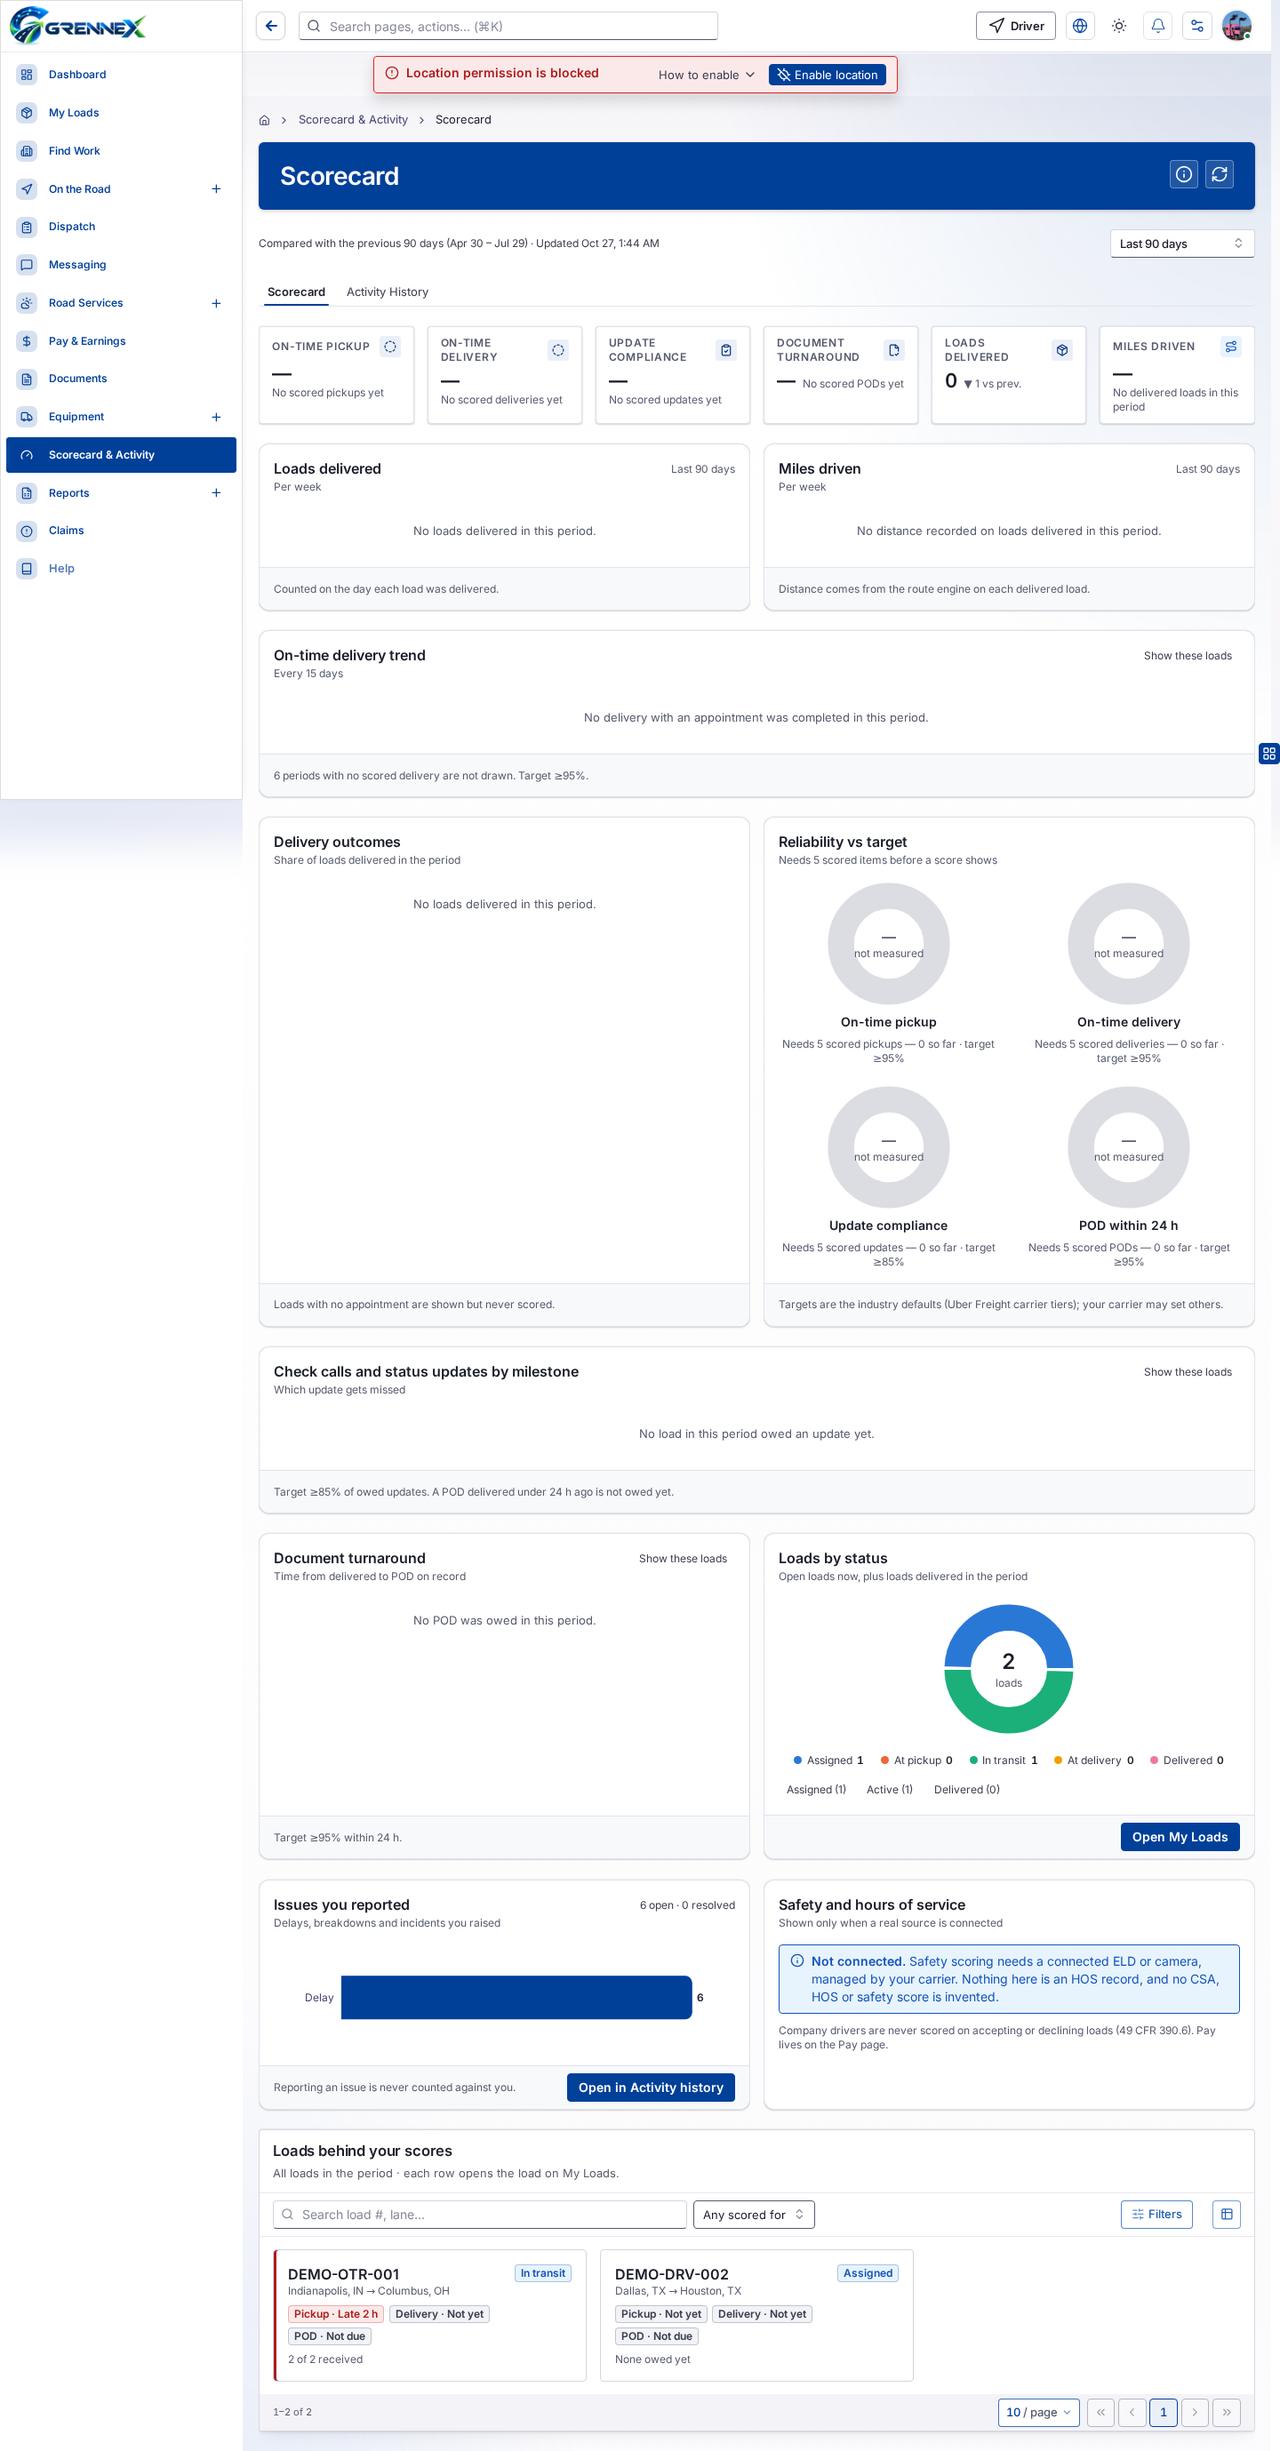1280x2451 pixels.
Task: Open the 10 / page size dropdown
Action: coord(1039,2412)
